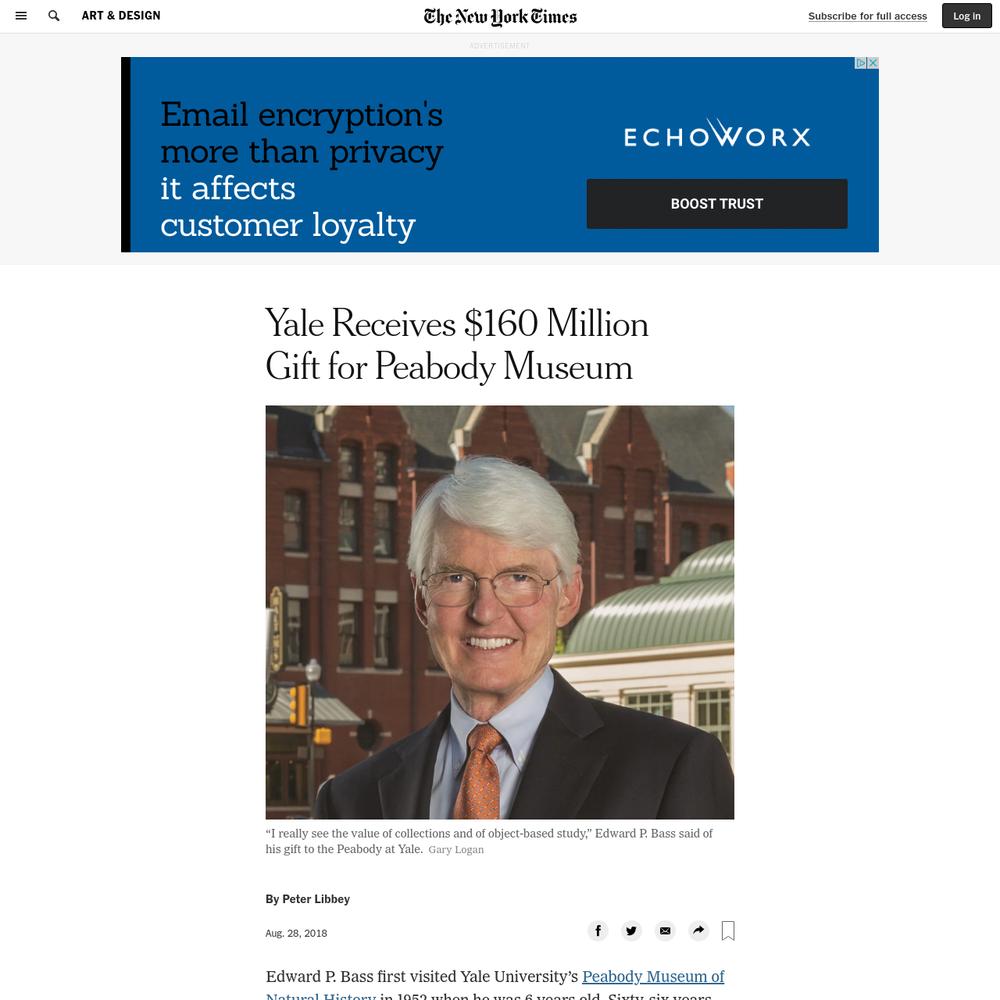Click the article headline about Yale gift
This screenshot has width=1000, height=1000.
(457, 344)
